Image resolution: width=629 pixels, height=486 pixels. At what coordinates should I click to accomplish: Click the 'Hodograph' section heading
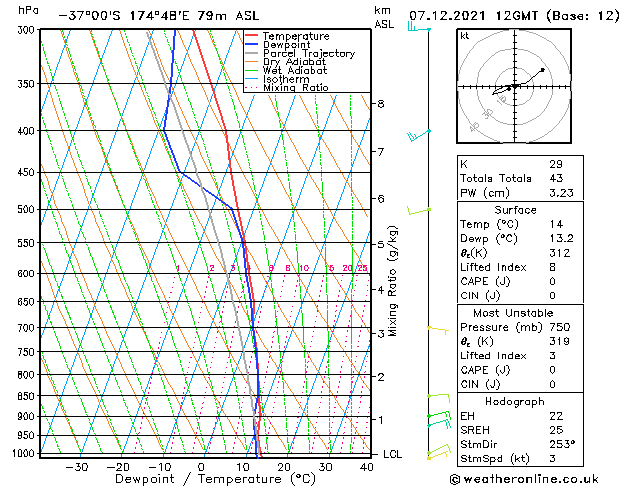515,402
